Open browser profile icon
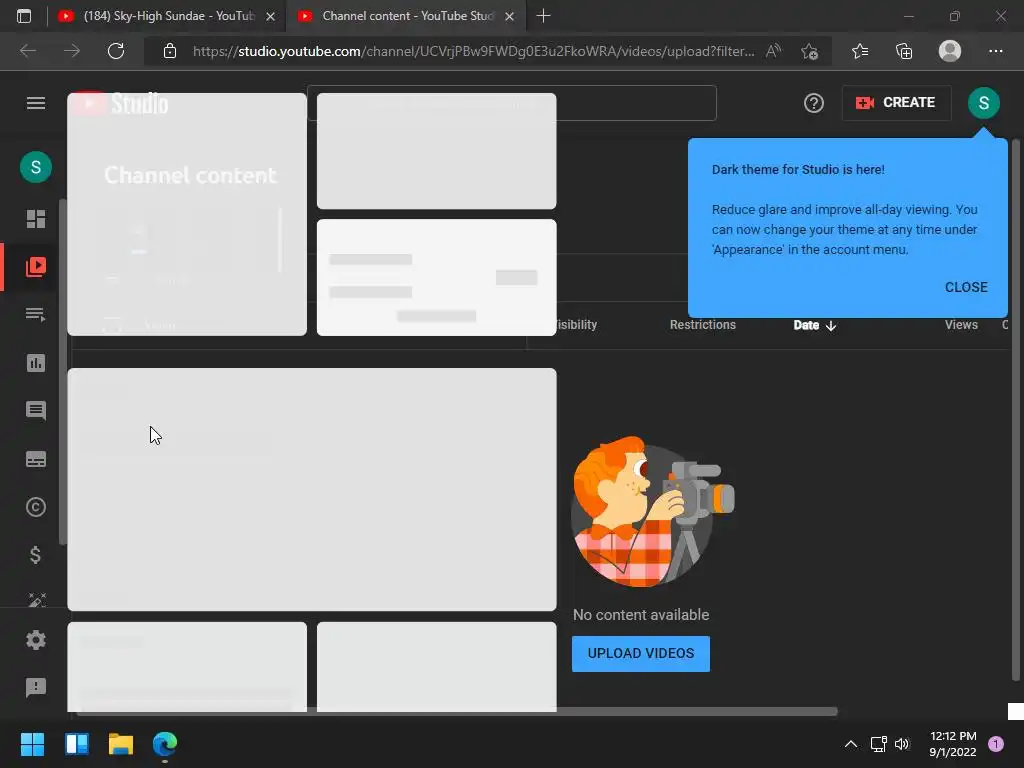Viewport: 1024px width, 768px height. [x=950, y=51]
